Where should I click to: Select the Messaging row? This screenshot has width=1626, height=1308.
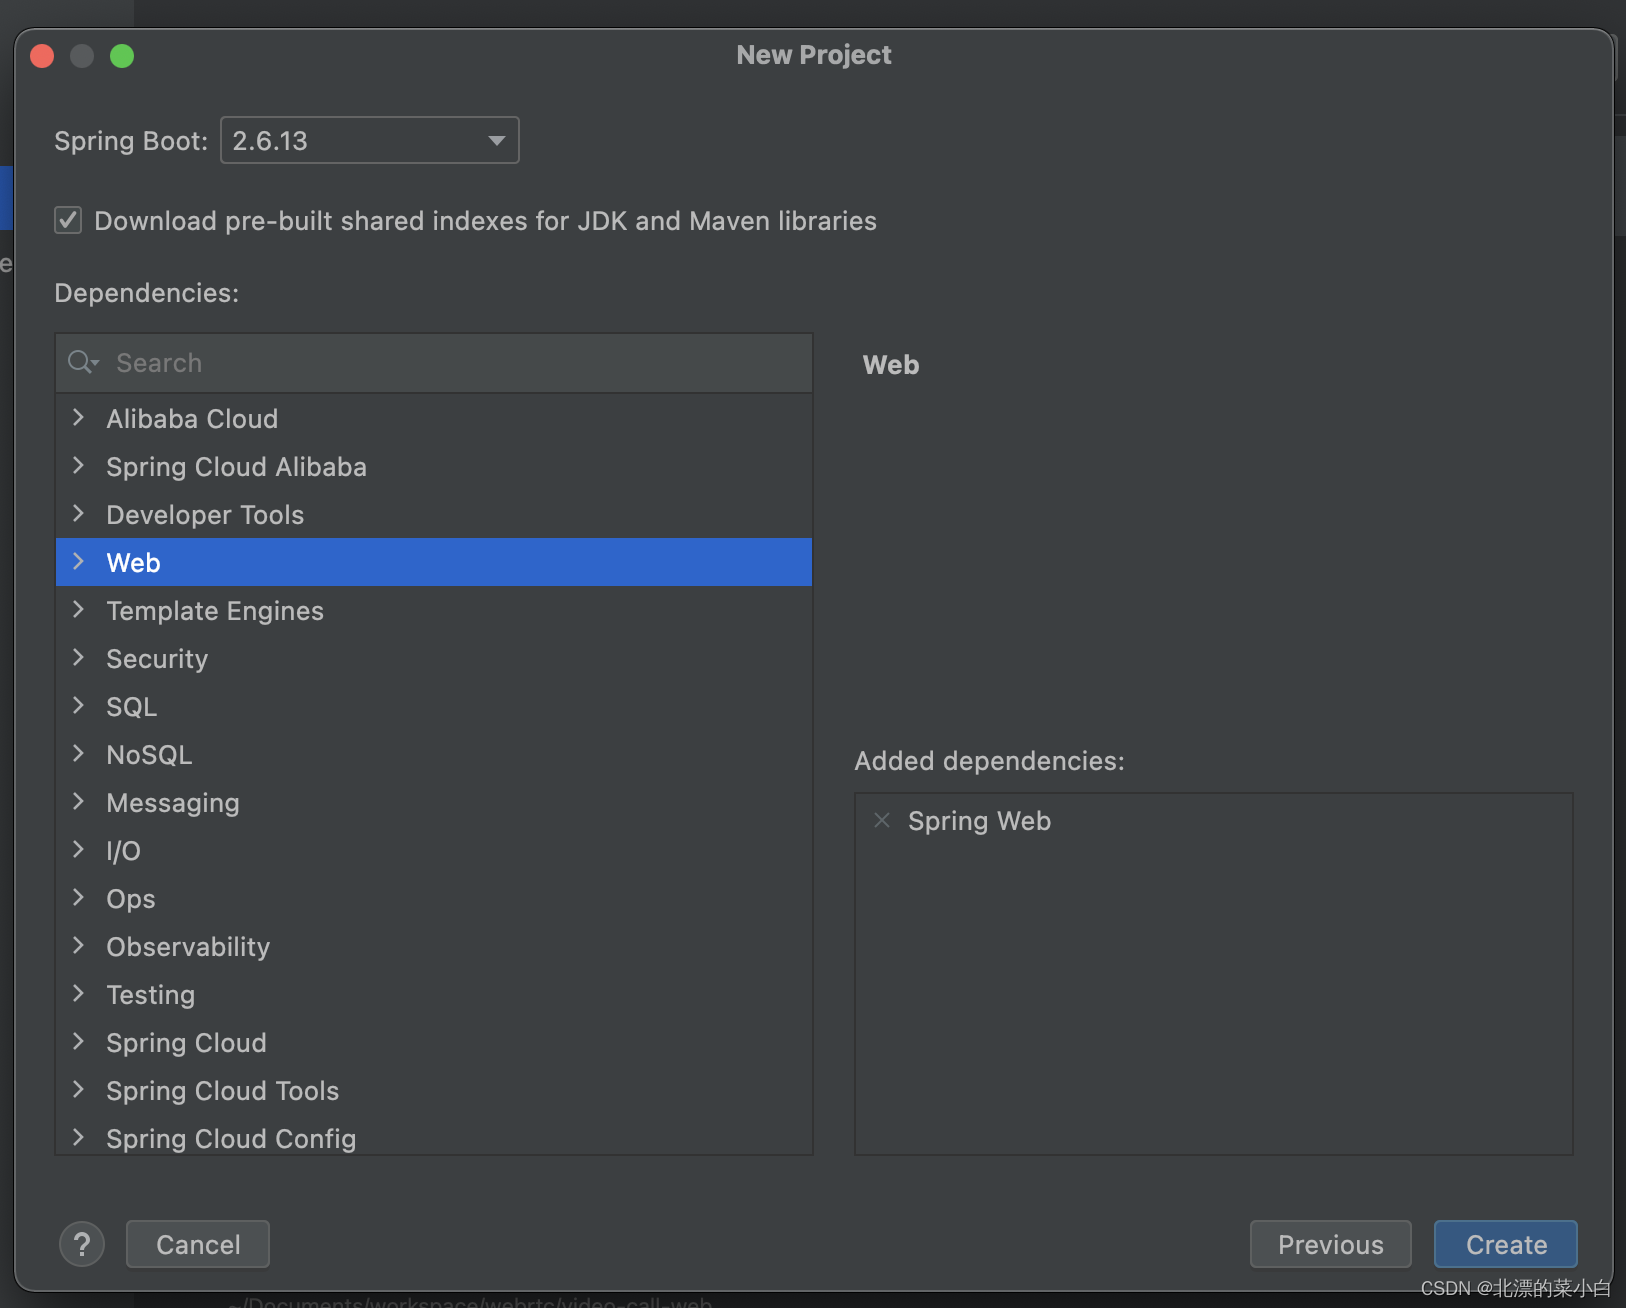pos(434,802)
